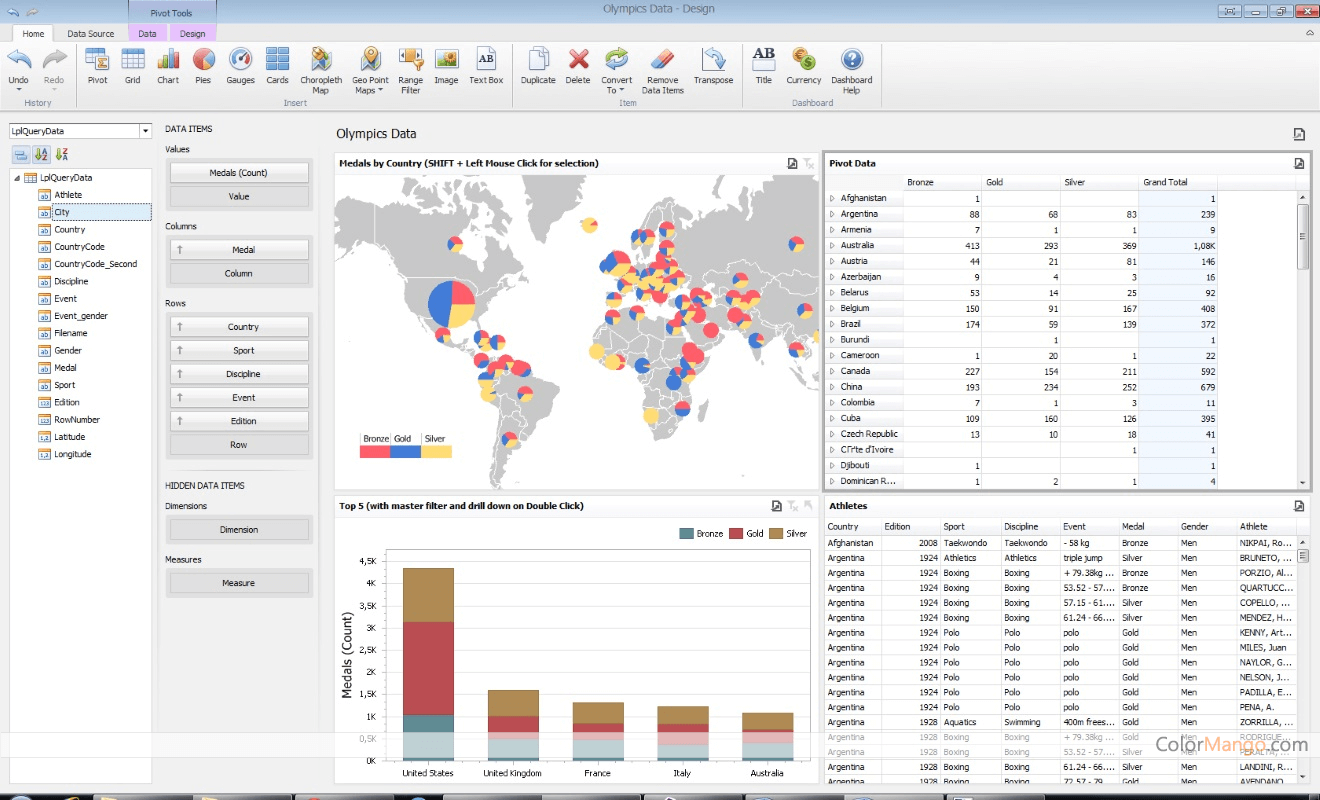This screenshot has width=1320, height=800.
Task: Expand the Argentina row in pivot
Action: (832, 214)
